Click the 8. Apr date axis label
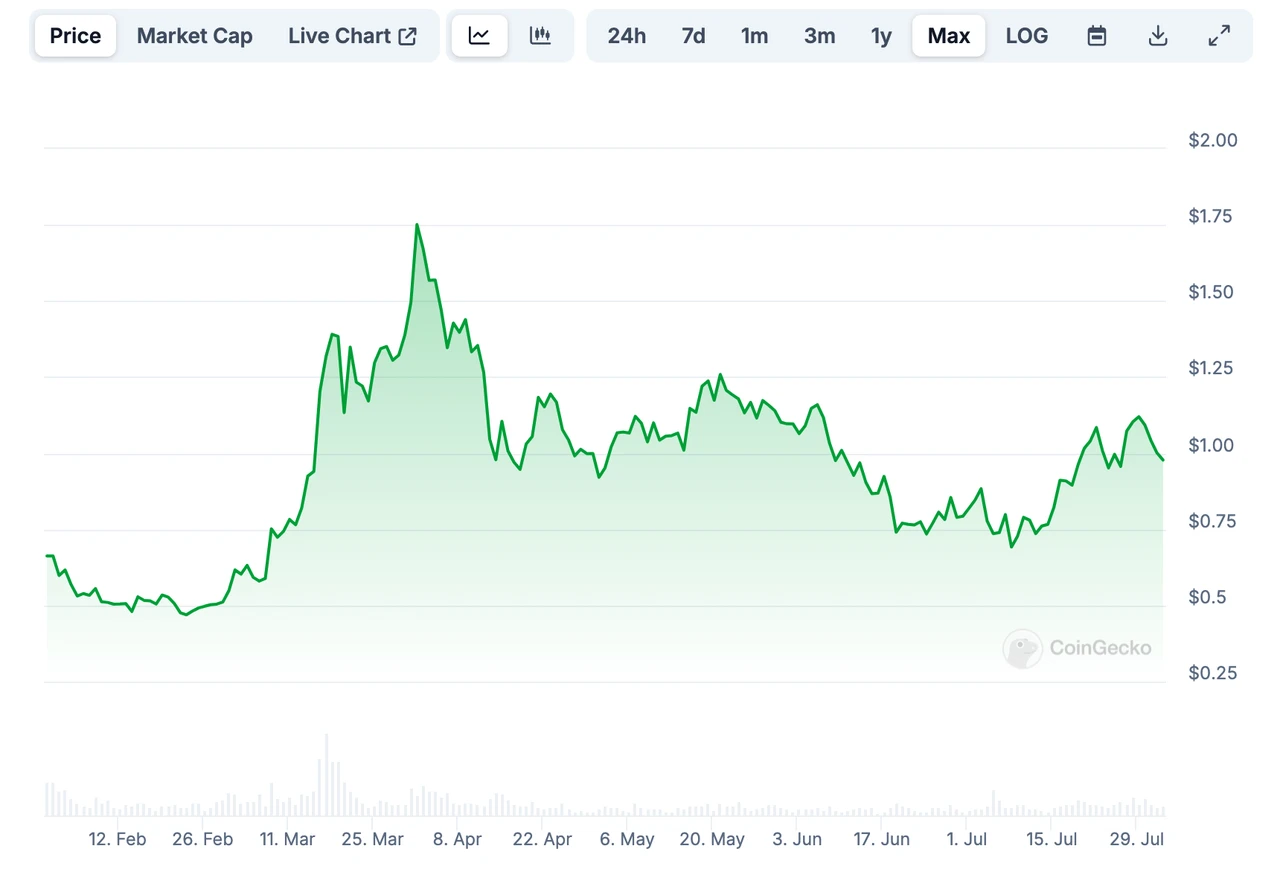 pos(457,839)
